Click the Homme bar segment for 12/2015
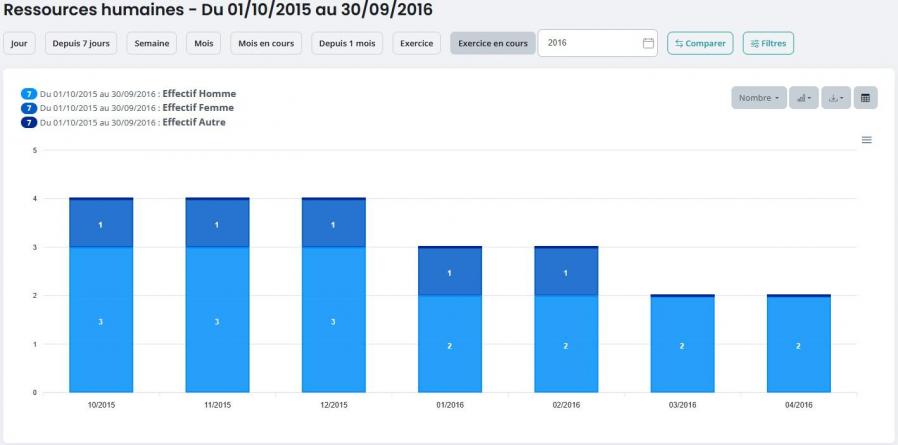Screen dimensions: 898x445 coord(333,320)
